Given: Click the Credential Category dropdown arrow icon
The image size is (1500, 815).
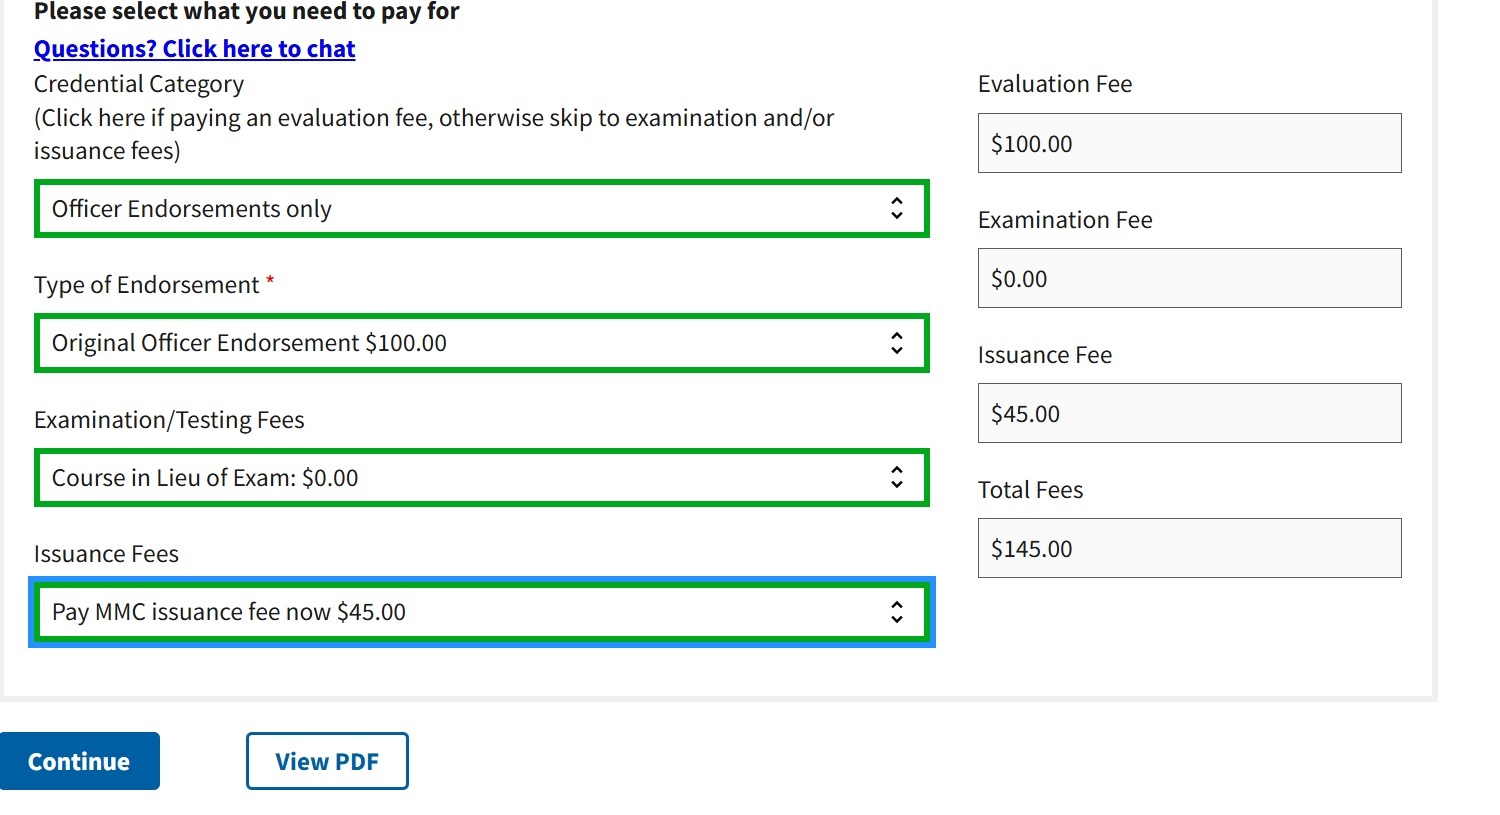Looking at the screenshot, I should click(897, 208).
